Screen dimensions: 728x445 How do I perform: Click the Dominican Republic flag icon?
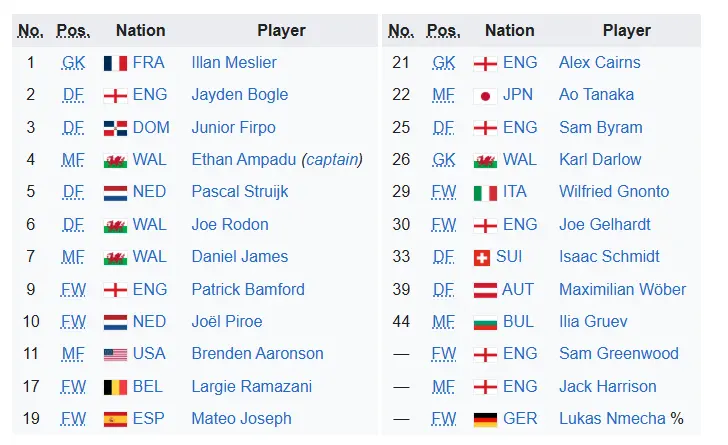coord(115,128)
